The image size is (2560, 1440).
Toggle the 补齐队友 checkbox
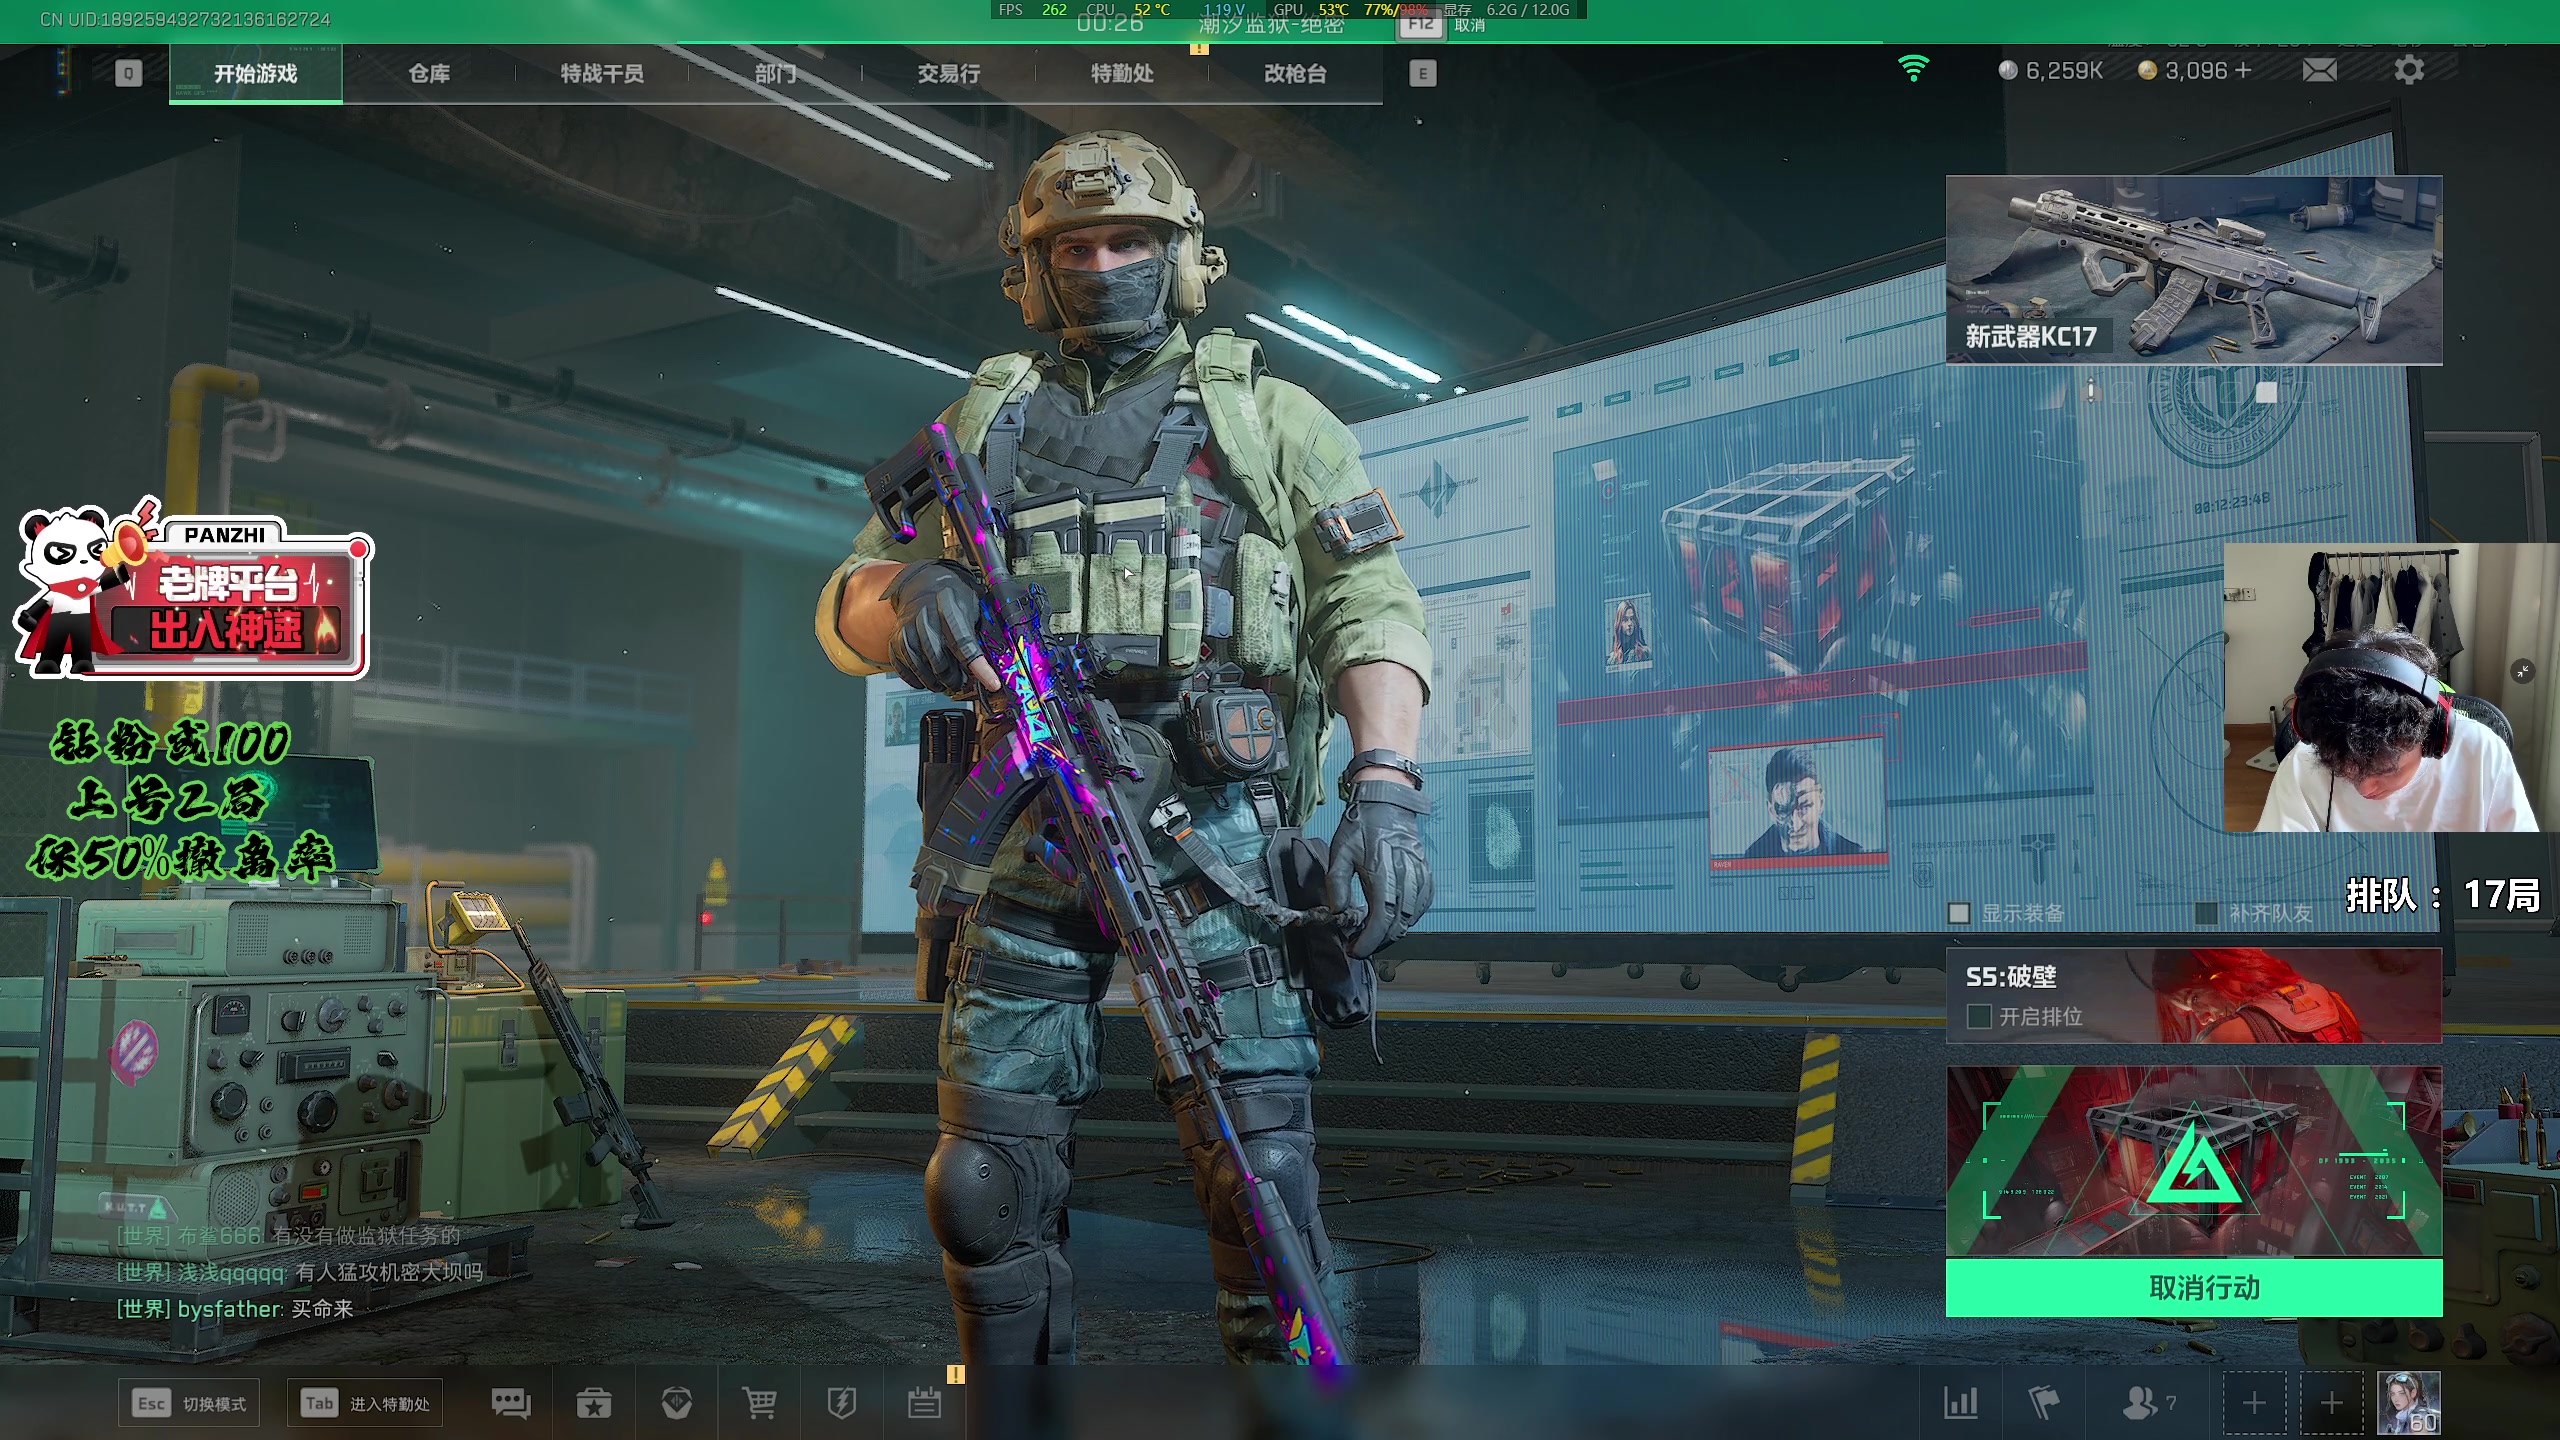pyautogui.click(x=2205, y=913)
